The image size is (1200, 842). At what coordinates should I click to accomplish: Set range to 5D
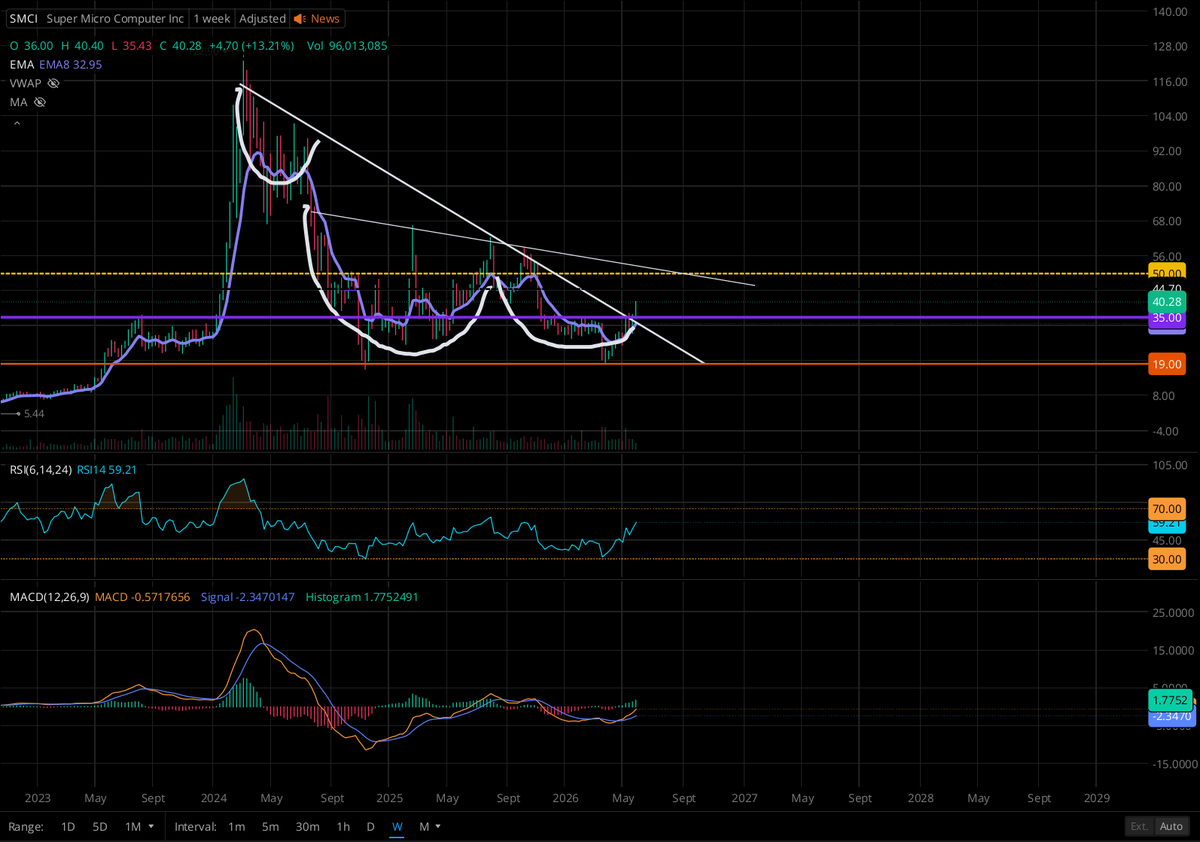click(100, 827)
